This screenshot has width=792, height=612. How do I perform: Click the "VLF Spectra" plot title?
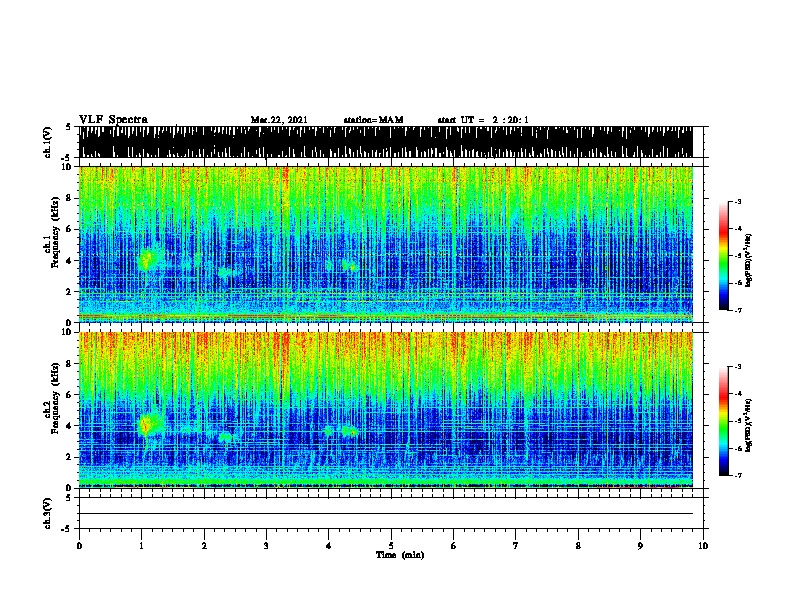113,119
